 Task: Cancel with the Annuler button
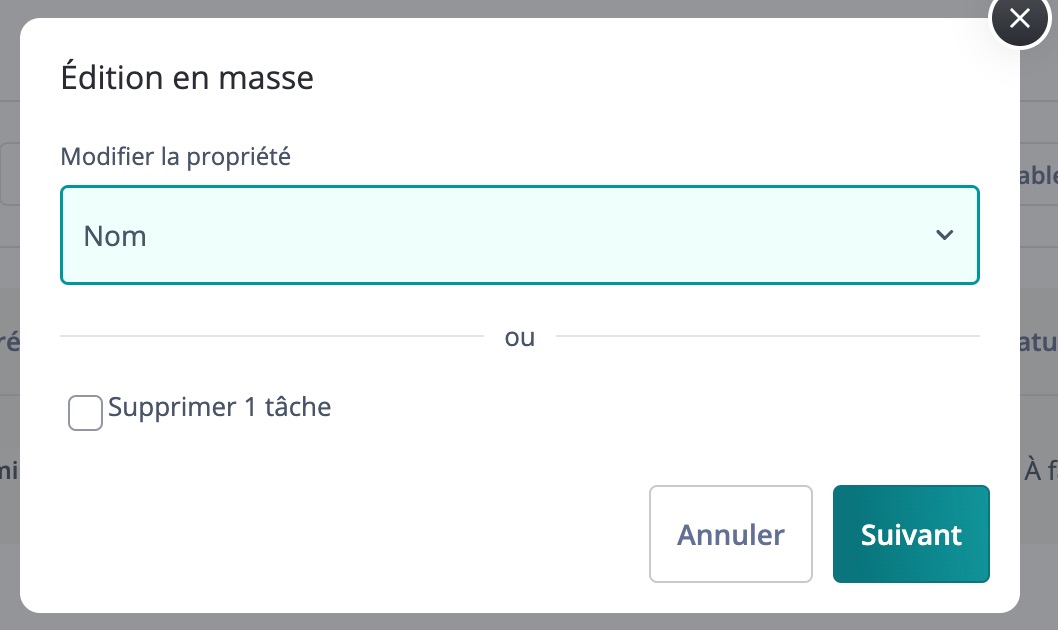pyautogui.click(x=731, y=534)
